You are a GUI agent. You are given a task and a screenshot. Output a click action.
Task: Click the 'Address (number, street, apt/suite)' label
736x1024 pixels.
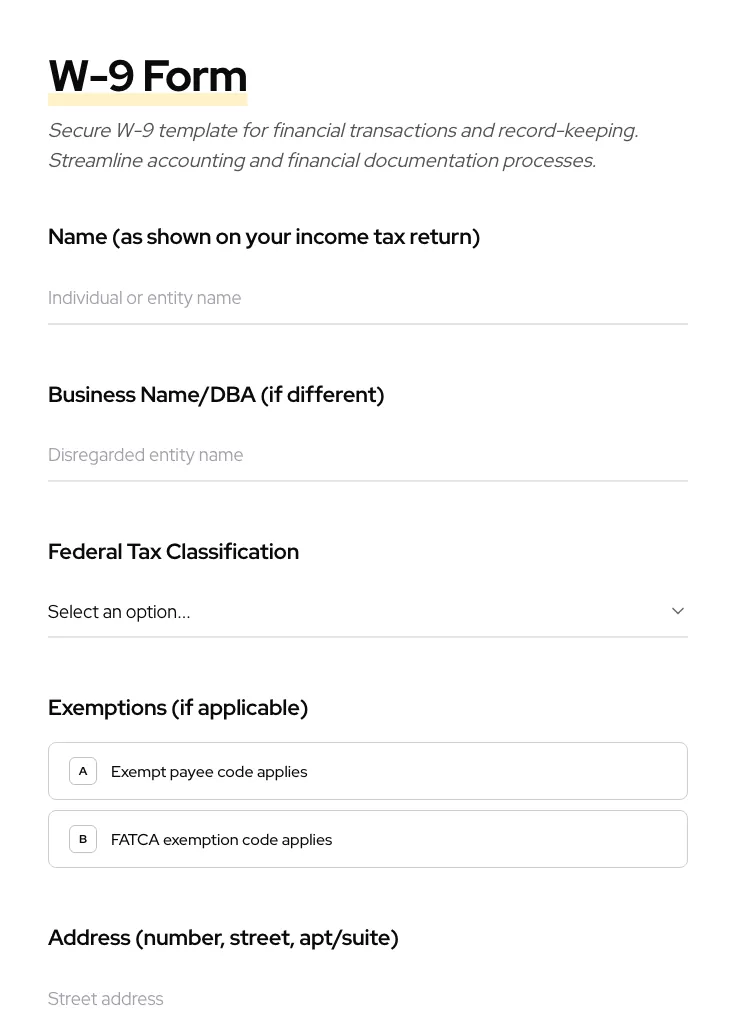pos(223,938)
